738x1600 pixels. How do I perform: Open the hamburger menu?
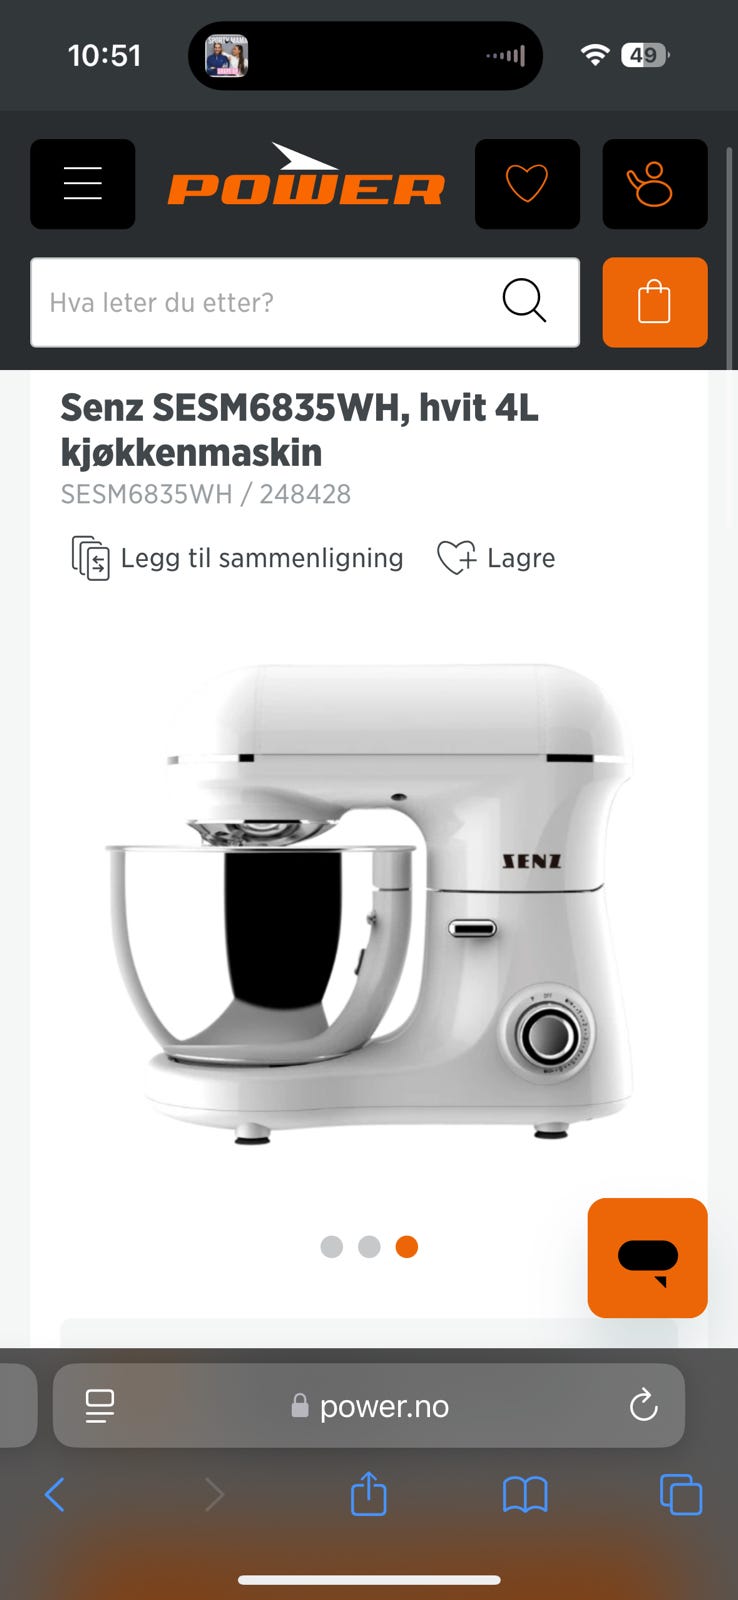click(x=82, y=184)
